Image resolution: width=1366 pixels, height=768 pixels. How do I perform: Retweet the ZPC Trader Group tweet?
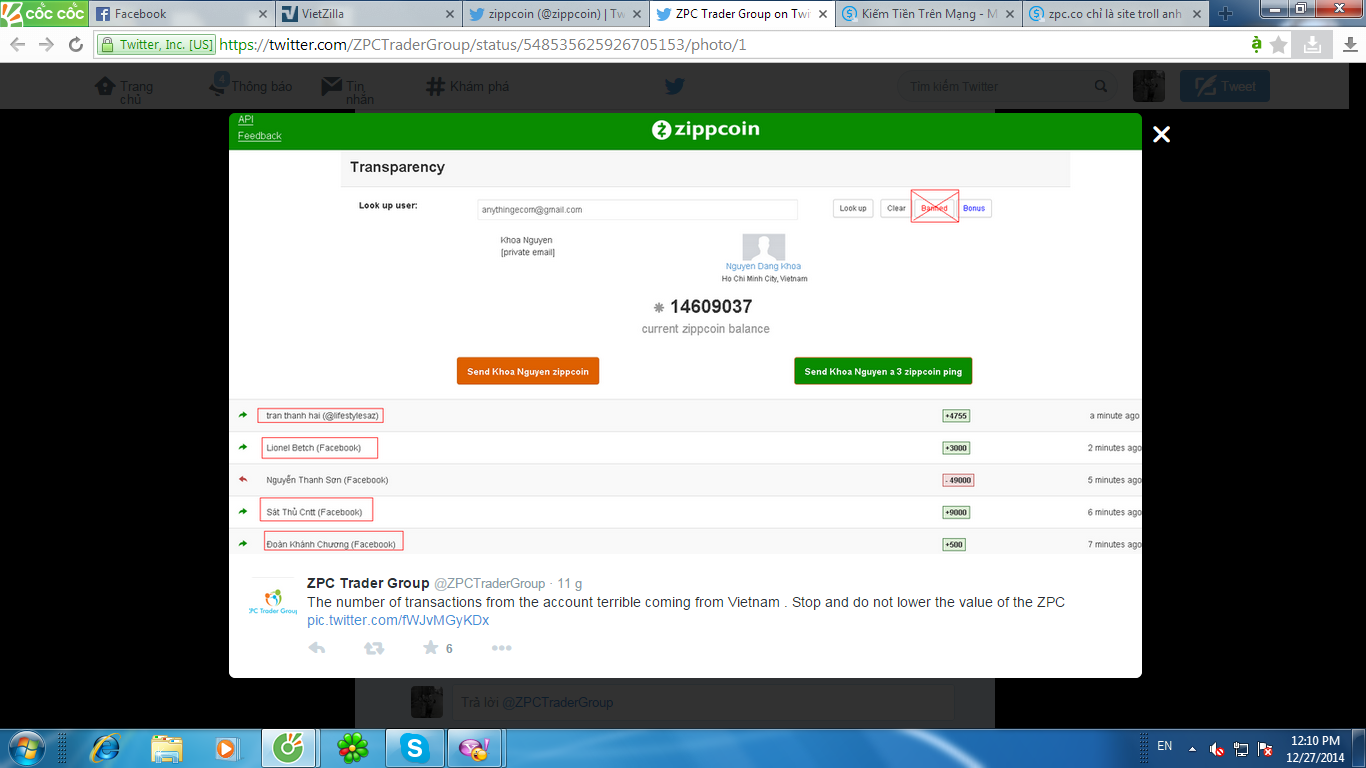(x=374, y=648)
